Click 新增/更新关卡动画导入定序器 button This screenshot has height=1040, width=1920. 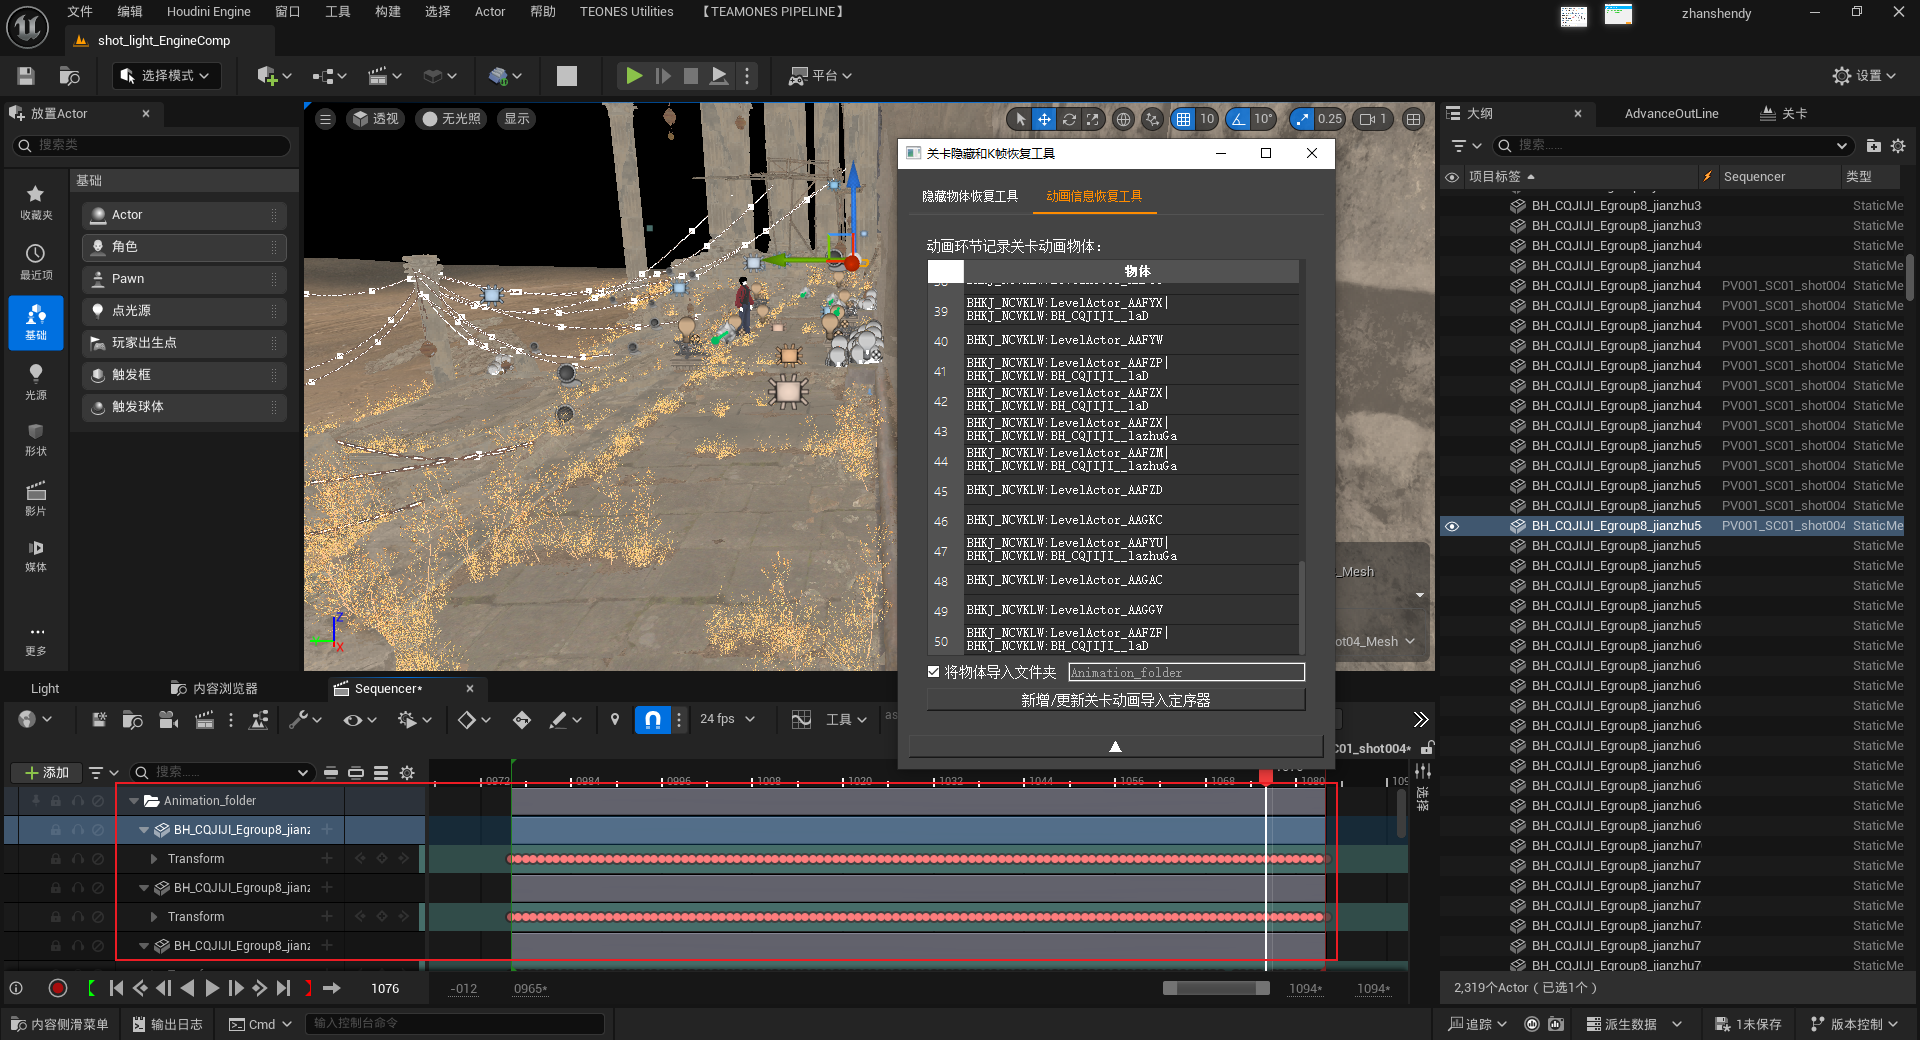[1115, 700]
